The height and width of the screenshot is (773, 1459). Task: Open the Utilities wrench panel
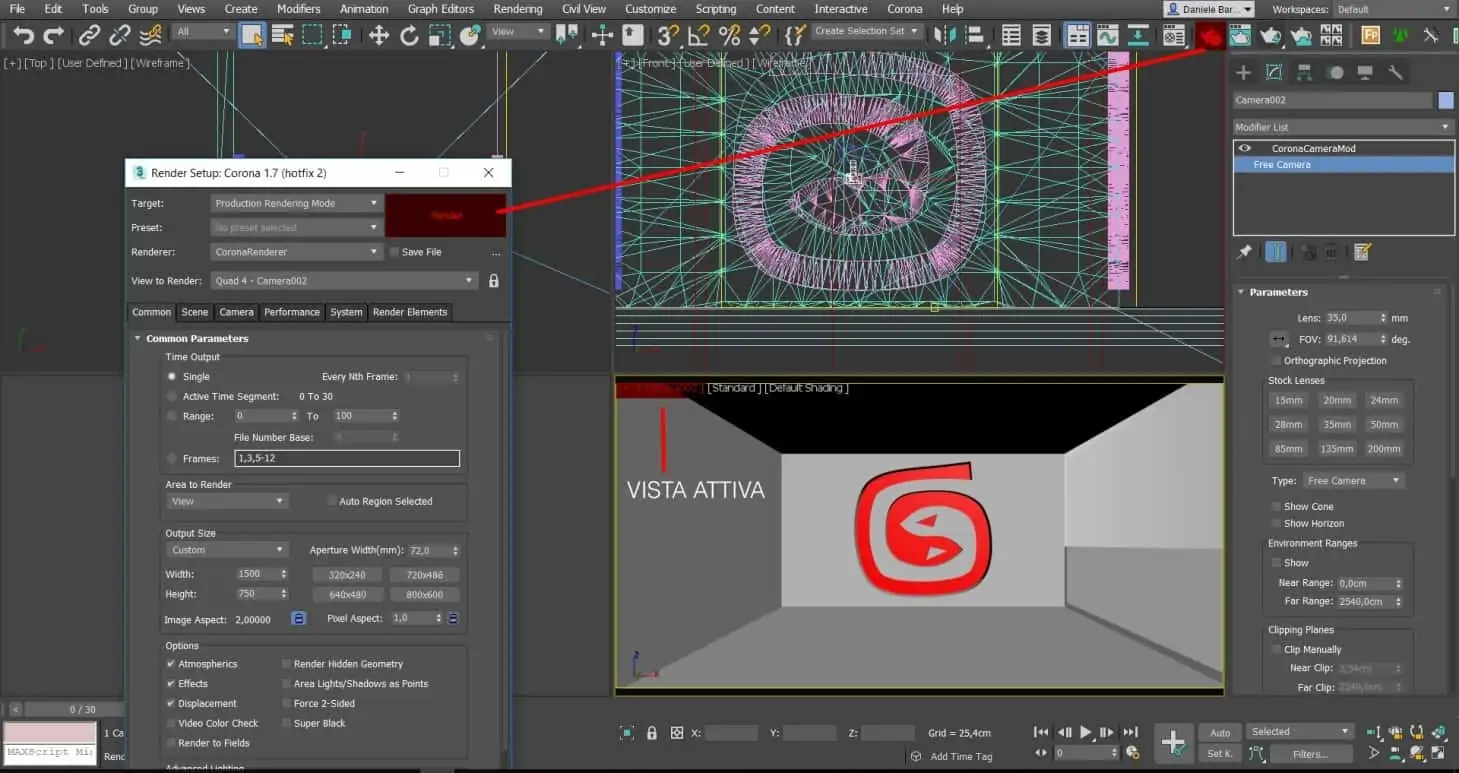pos(1396,72)
